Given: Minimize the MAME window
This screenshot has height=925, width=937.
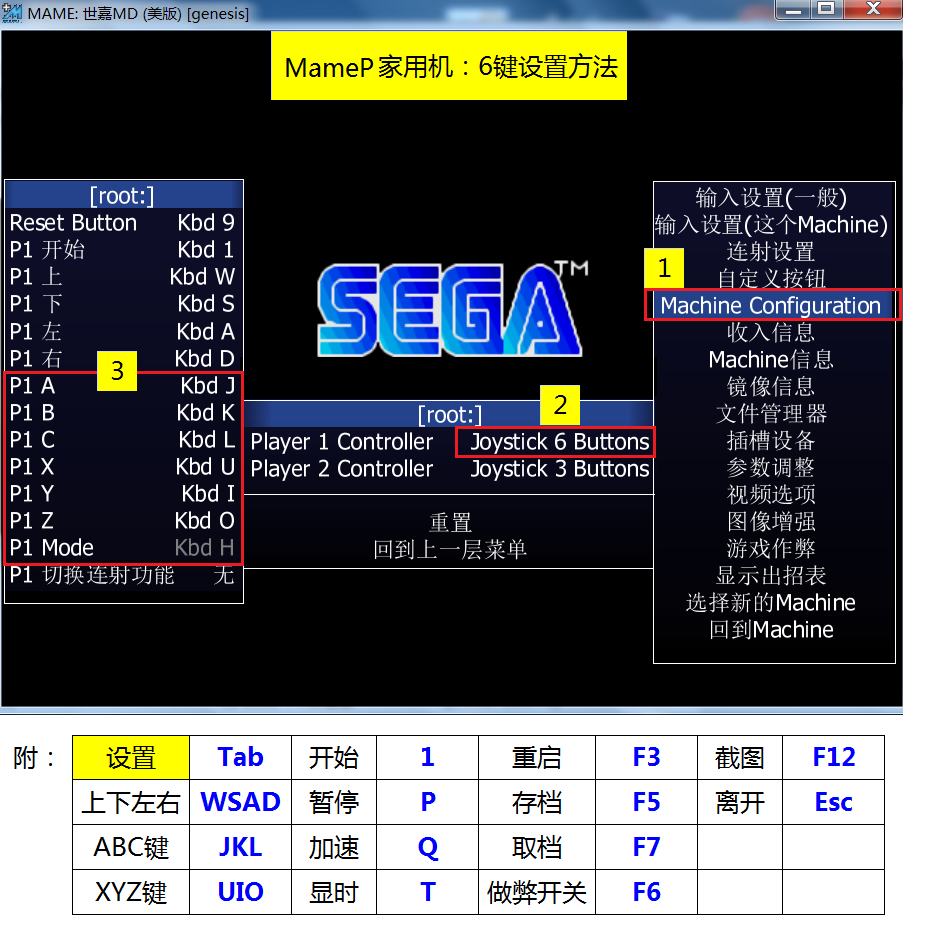Looking at the screenshot, I should point(793,10).
